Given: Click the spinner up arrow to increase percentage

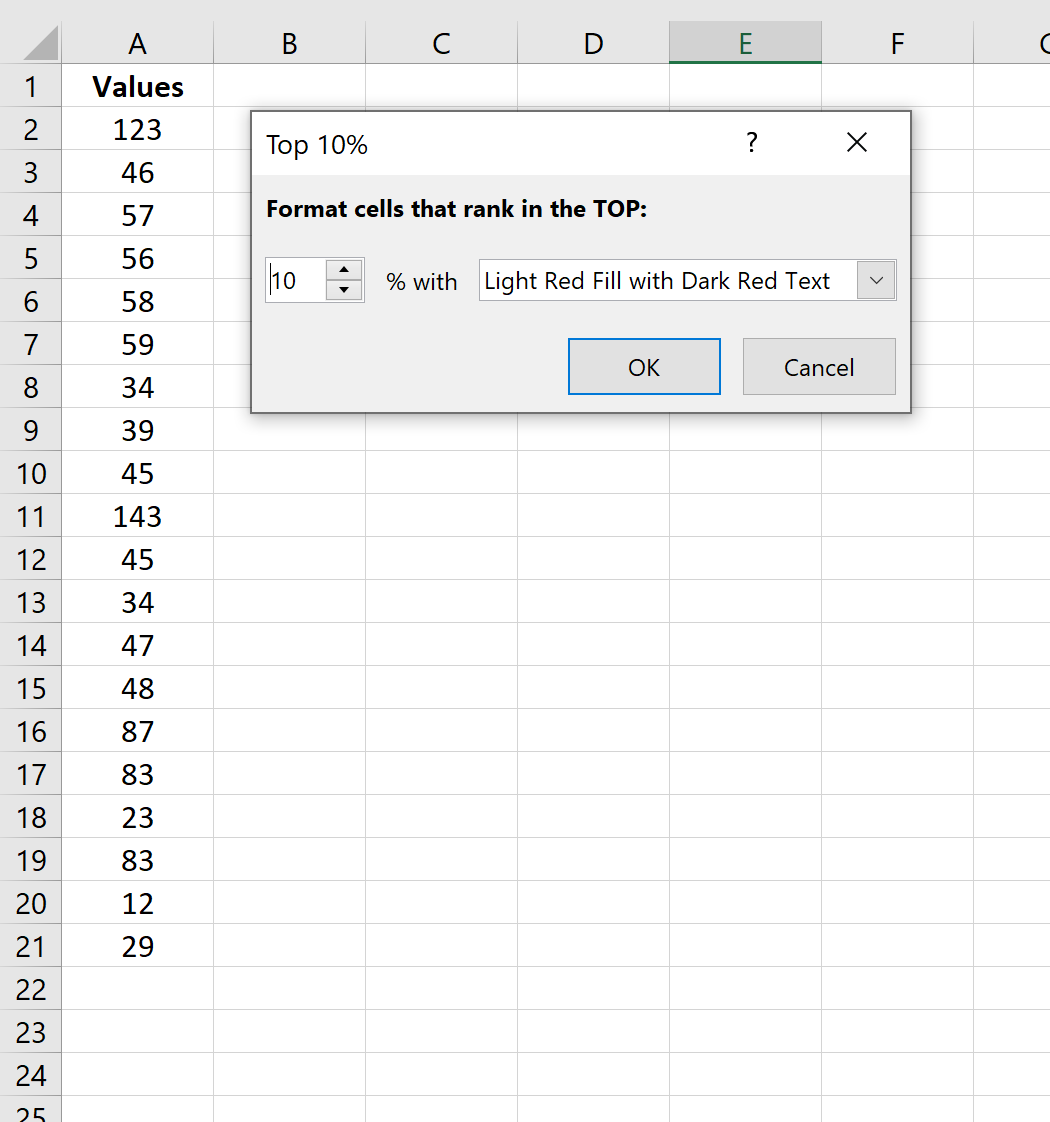Looking at the screenshot, I should click(344, 270).
